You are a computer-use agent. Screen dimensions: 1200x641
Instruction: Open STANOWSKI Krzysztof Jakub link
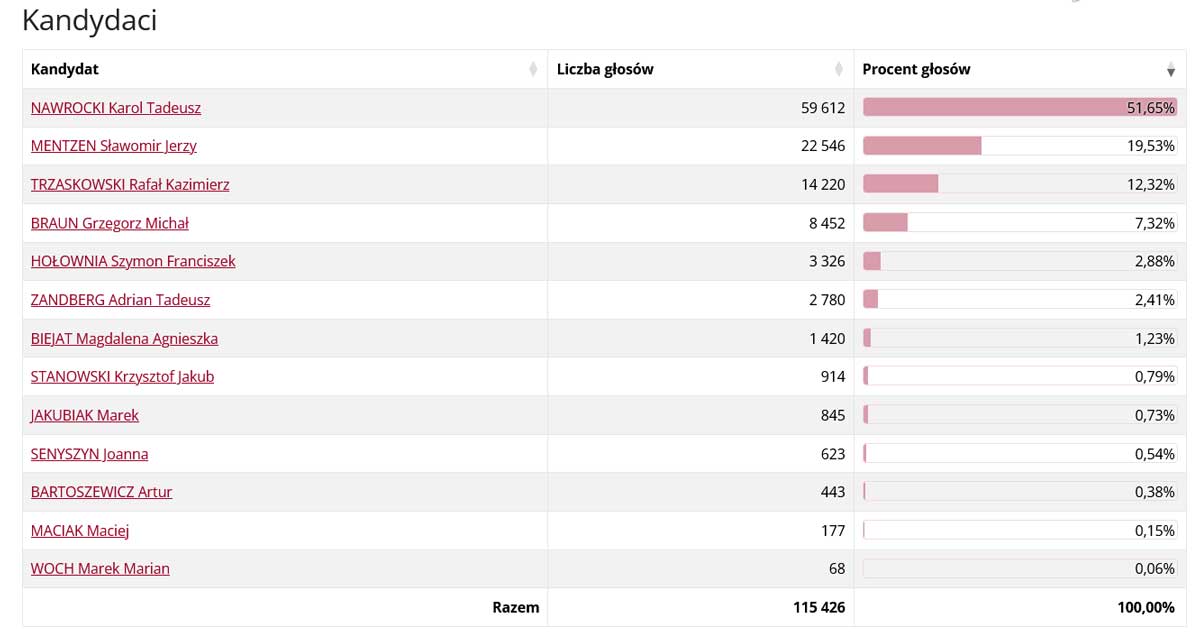pos(122,377)
